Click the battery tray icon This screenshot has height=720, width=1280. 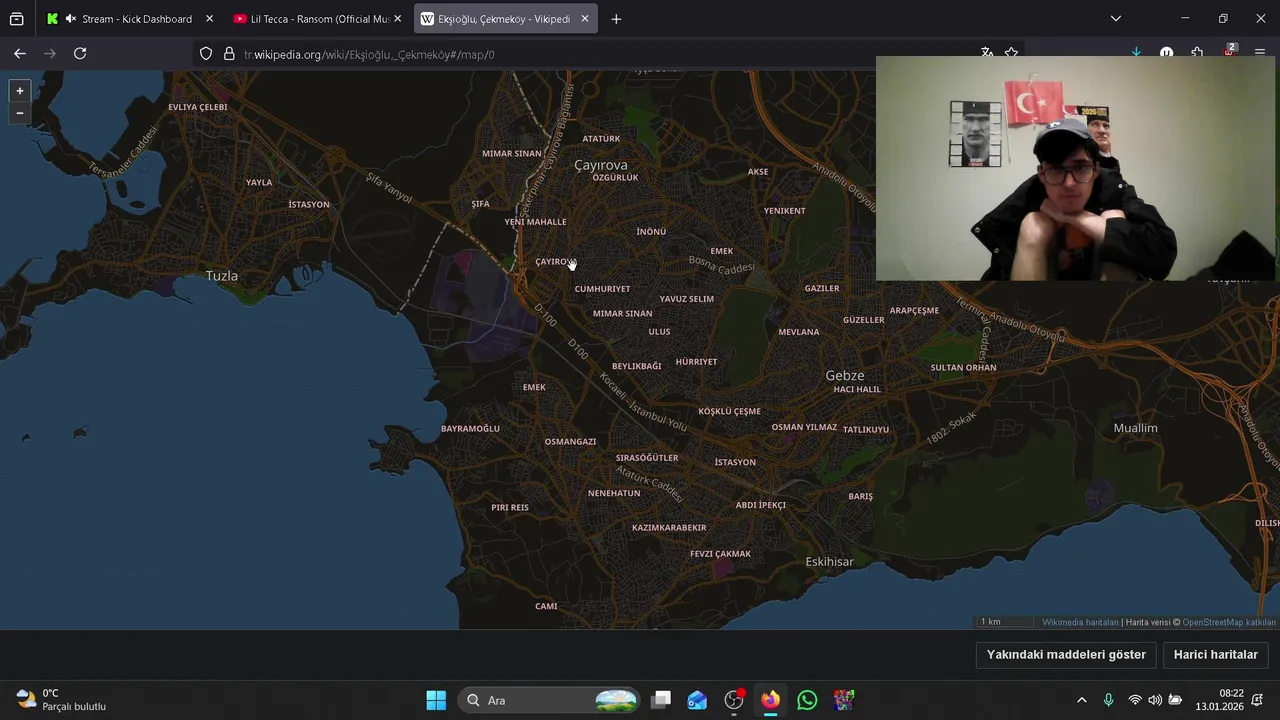1176,700
